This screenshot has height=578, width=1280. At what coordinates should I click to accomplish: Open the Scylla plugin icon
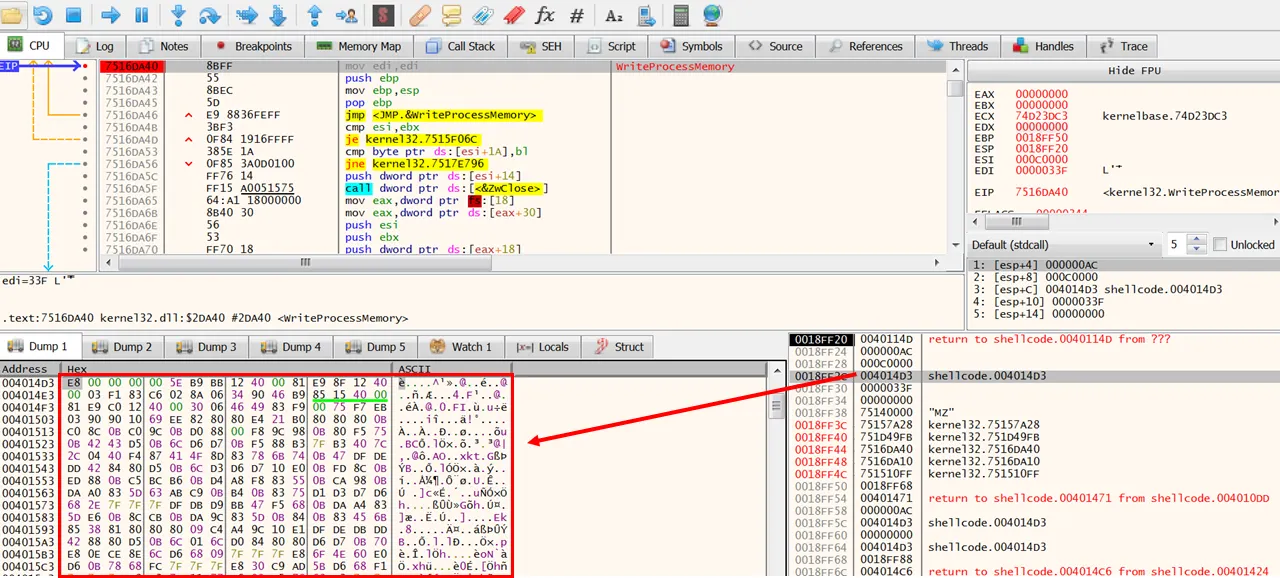click(382, 15)
